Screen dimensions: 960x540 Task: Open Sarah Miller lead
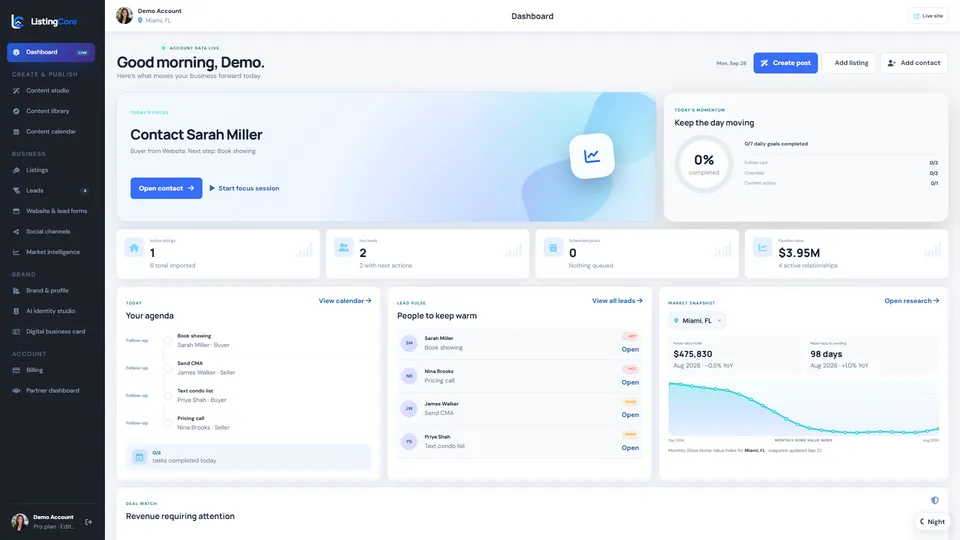point(630,350)
